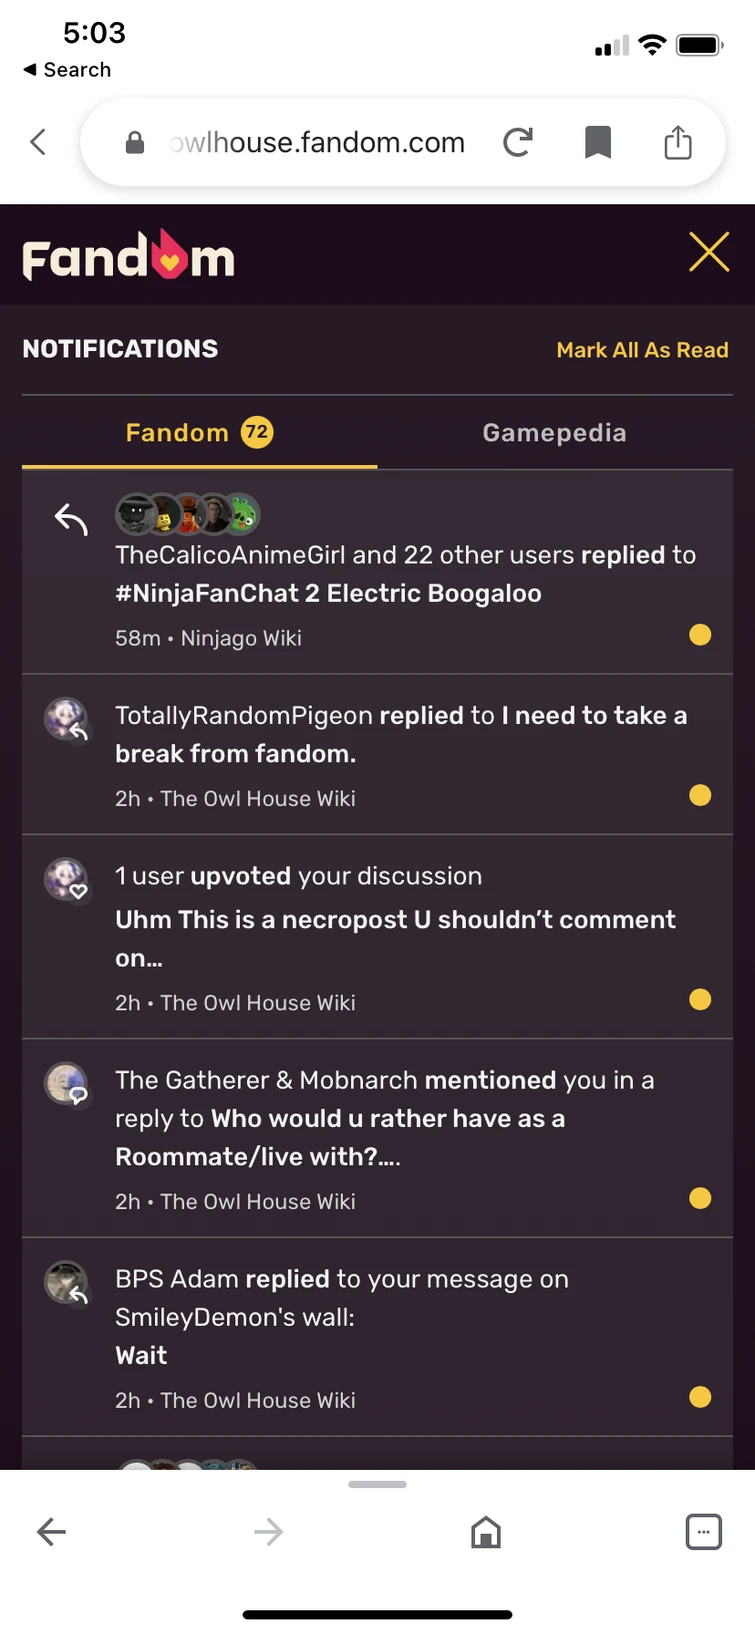The height and width of the screenshot is (1634, 755).
Task: Tap the bookmark icon
Action: click(x=598, y=143)
